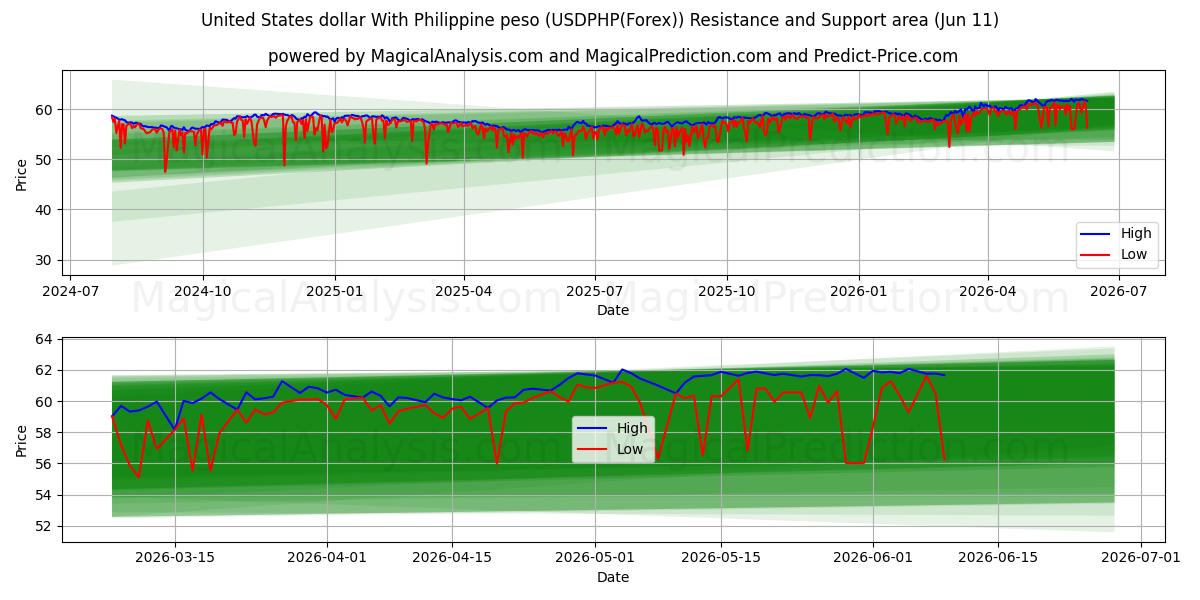Click the 'powered by MagicalAnalysis.com' subtitle
The image size is (1200, 600).
613,56
